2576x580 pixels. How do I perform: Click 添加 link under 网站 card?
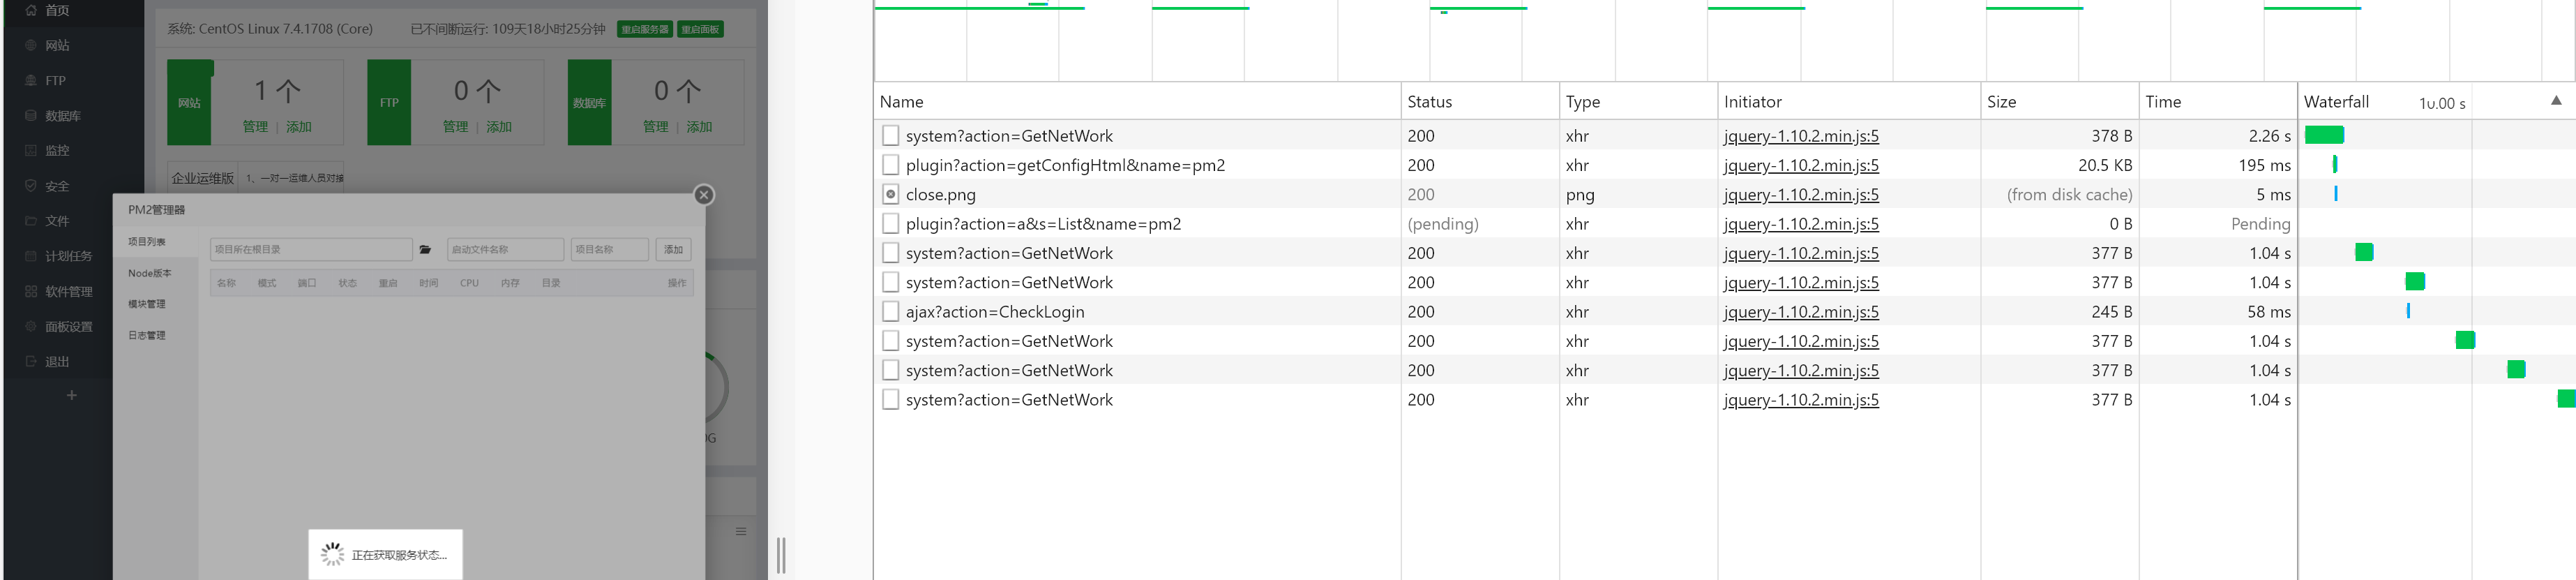(299, 127)
